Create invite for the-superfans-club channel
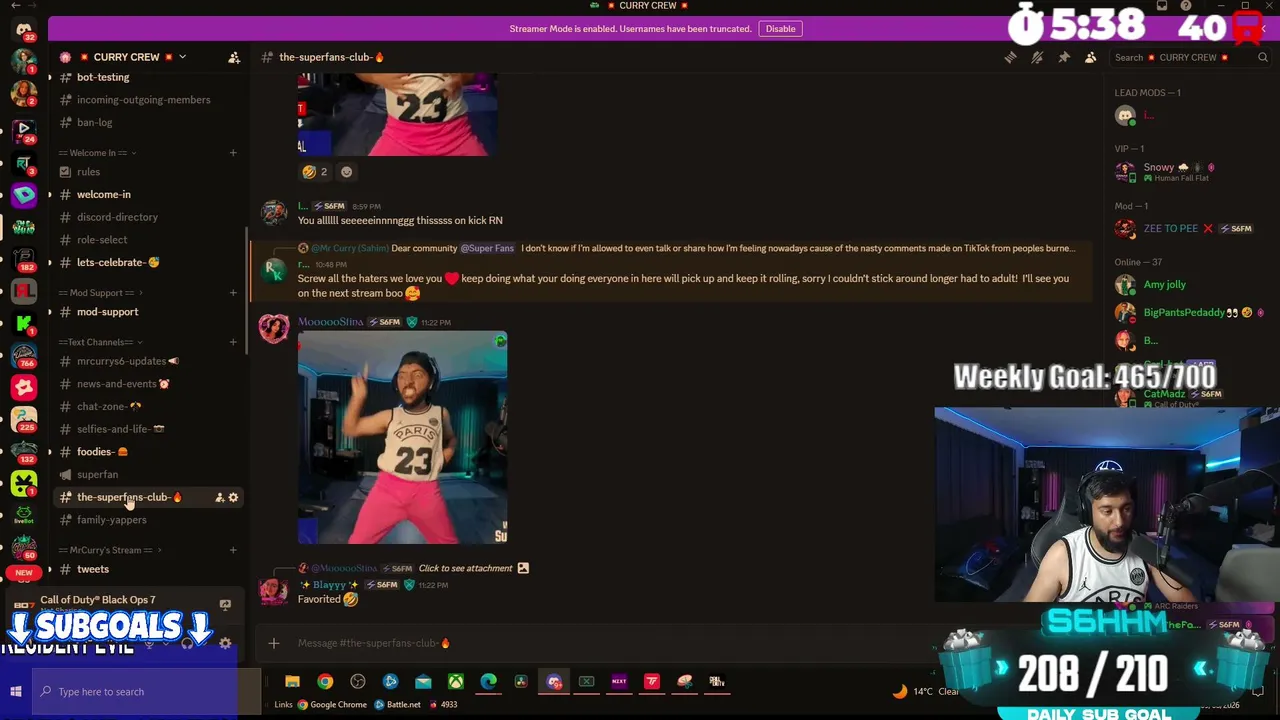 [219, 497]
